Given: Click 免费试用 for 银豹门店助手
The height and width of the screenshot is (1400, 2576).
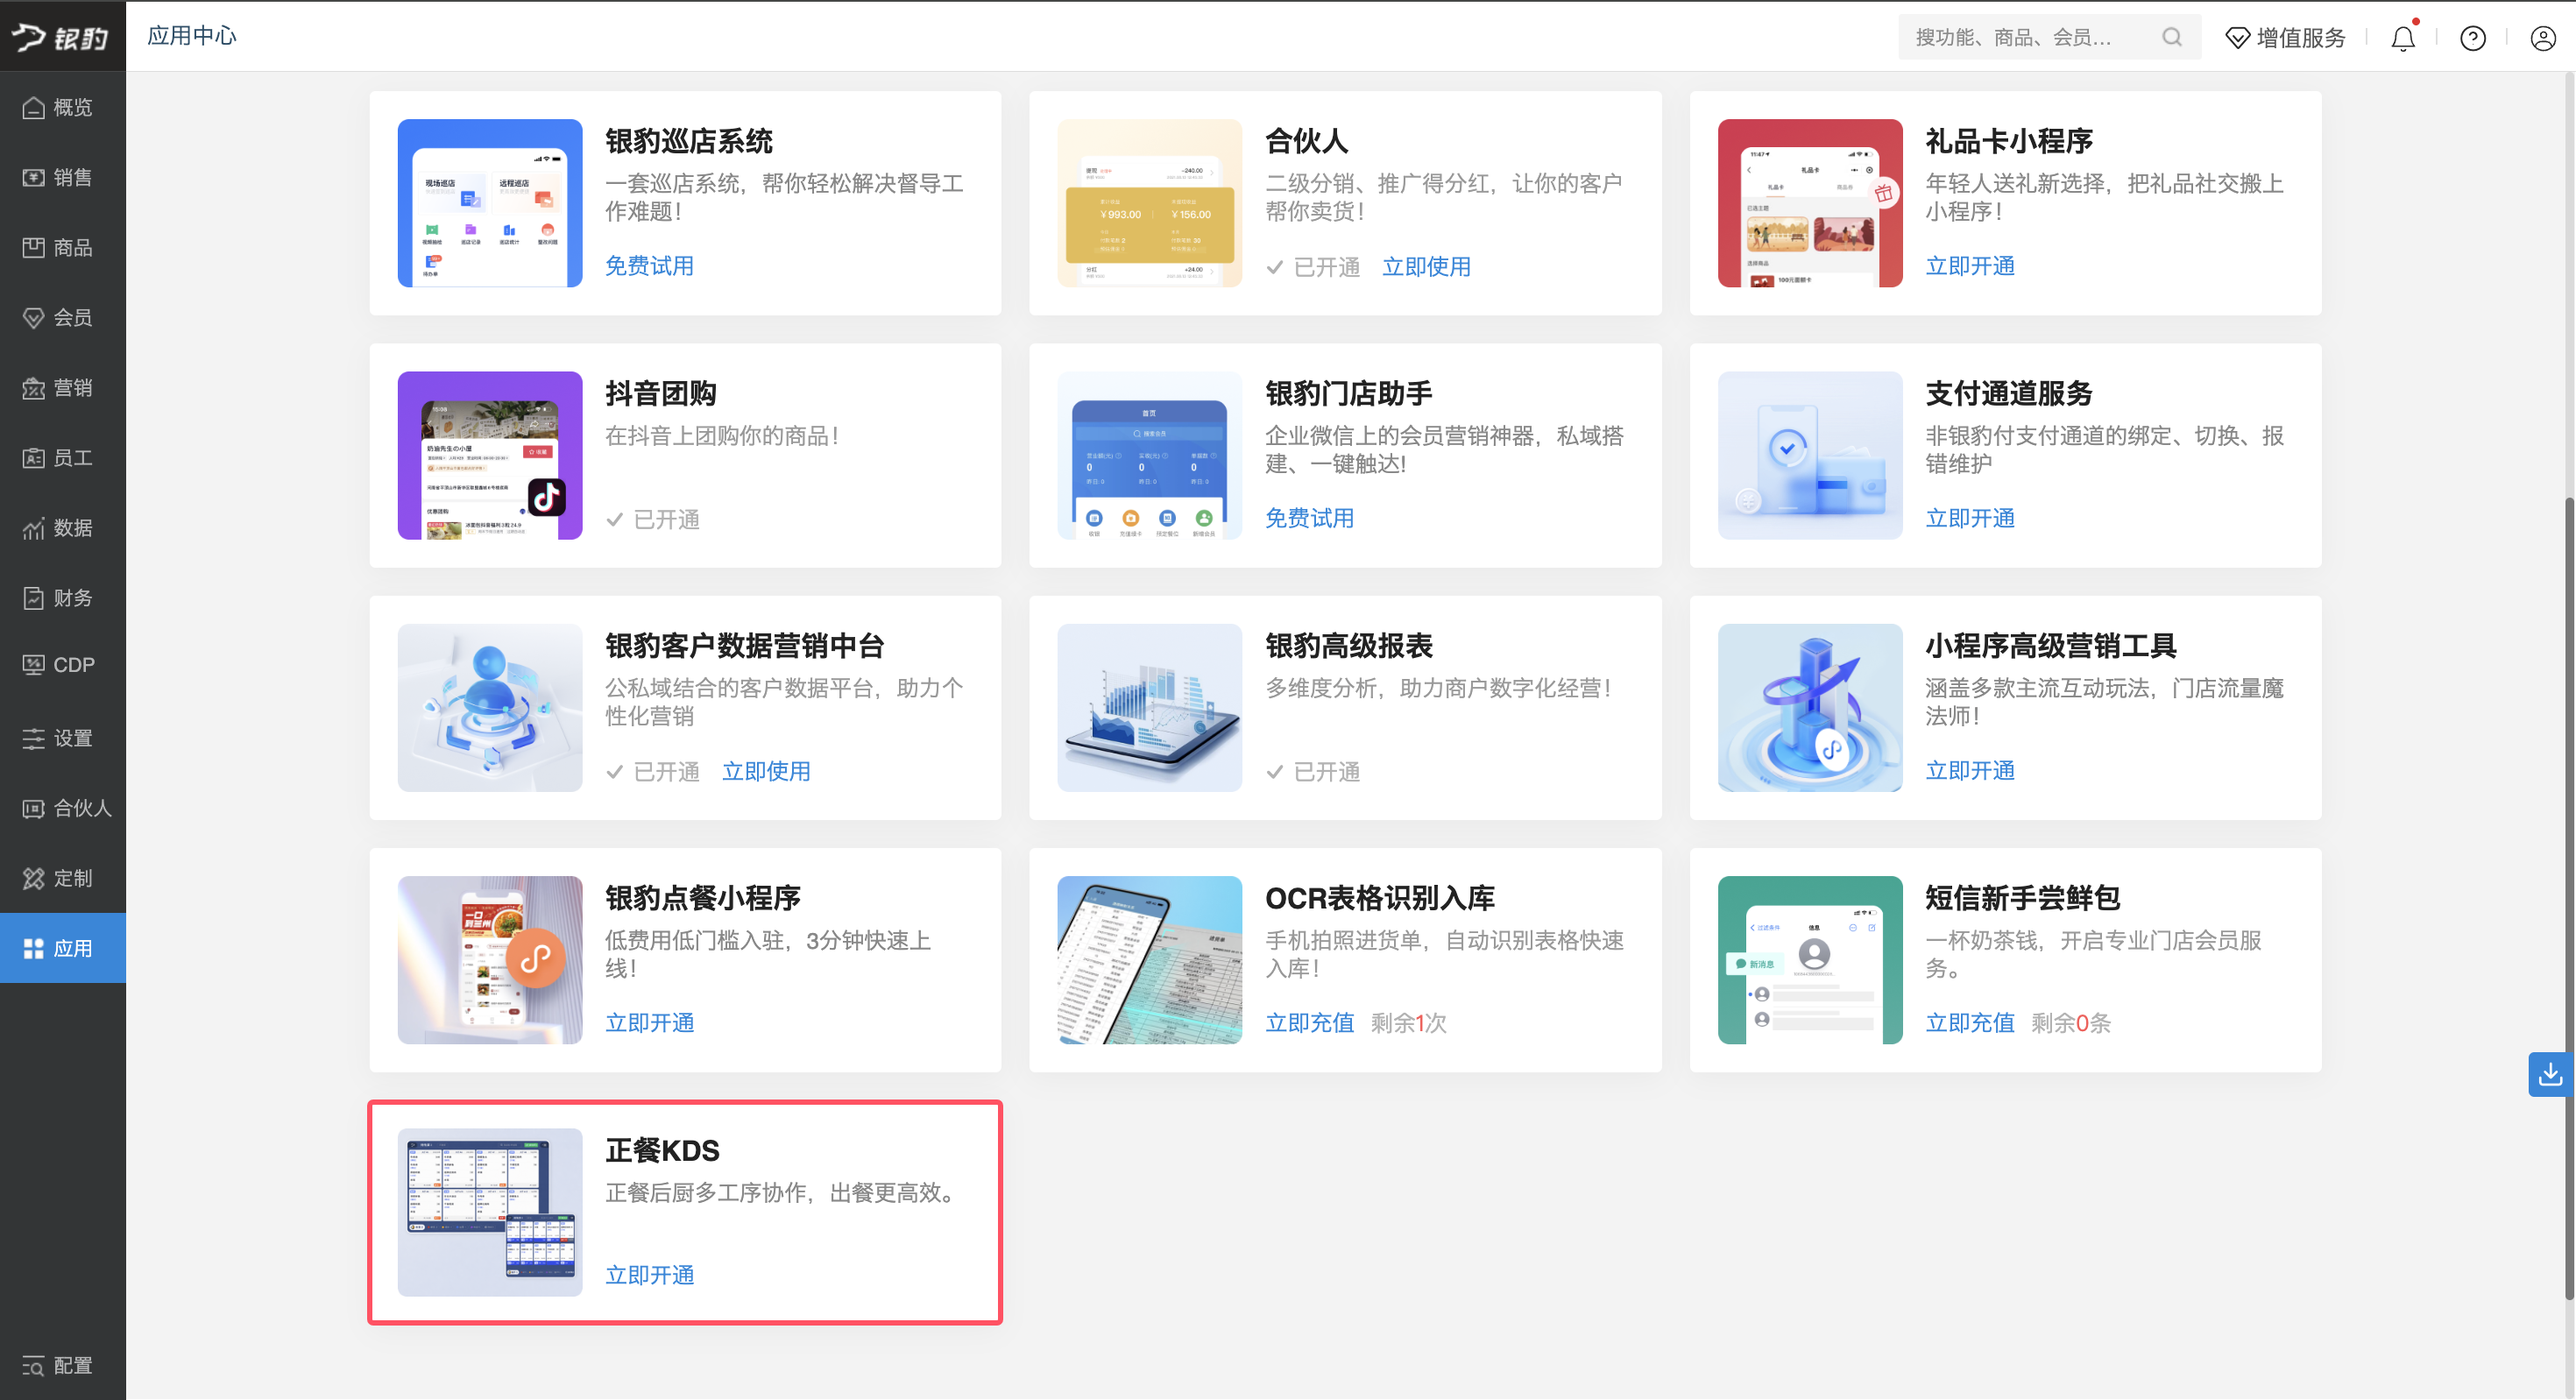Looking at the screenshot, I should tap(1309, 518).
